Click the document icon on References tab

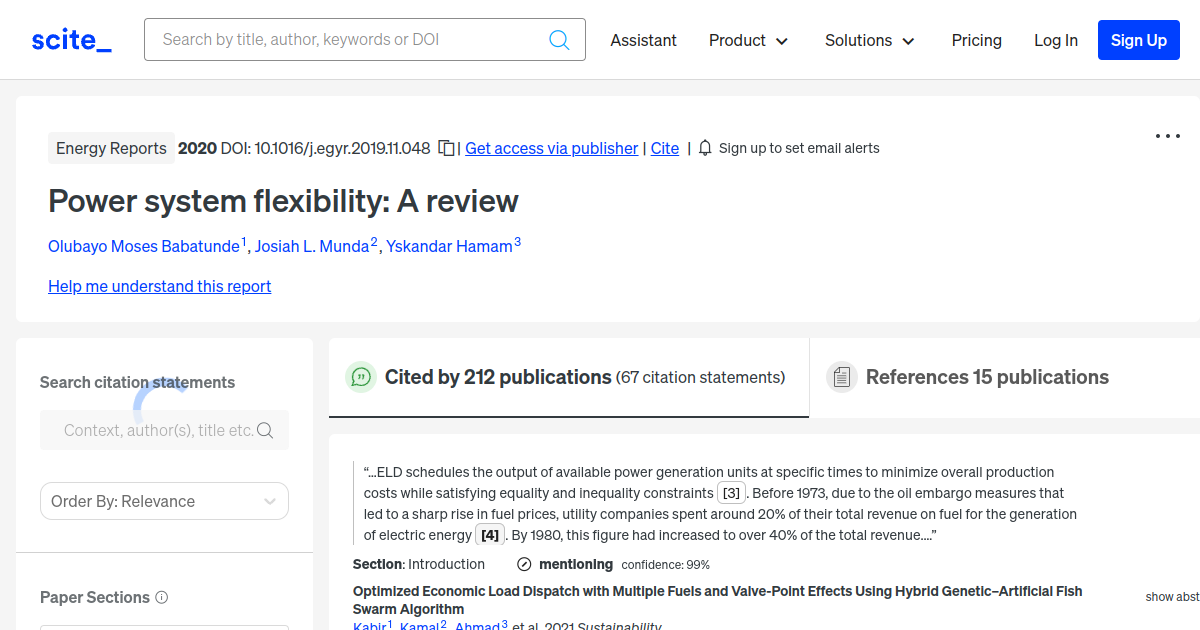tap(841, 377)
